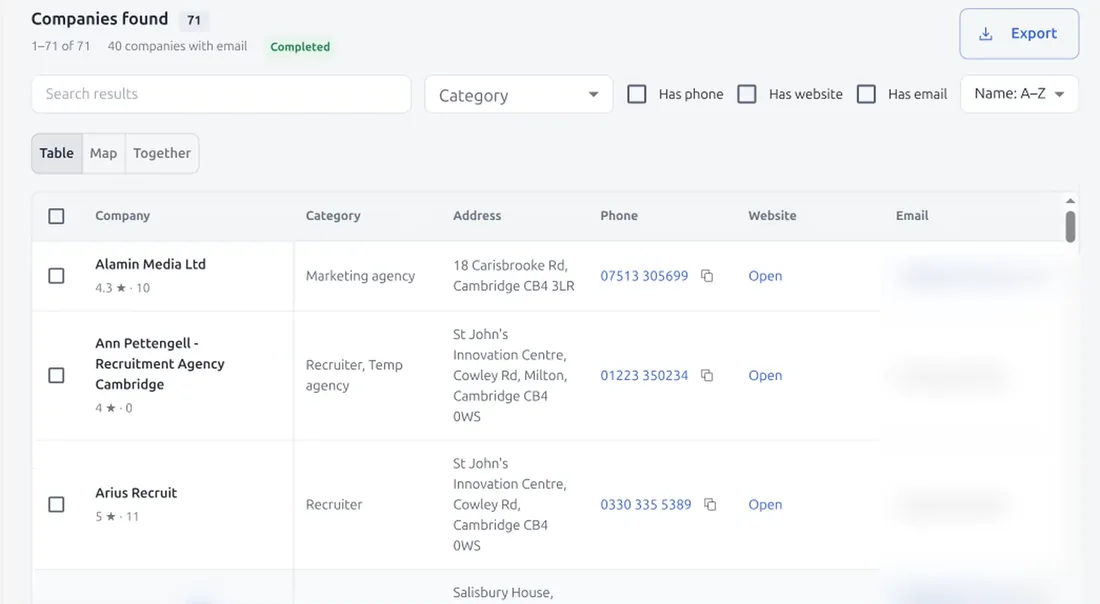Click the Alamin Media 4.3 star rating
Screen dimensions: 1100x604
[x=123, y=288]
